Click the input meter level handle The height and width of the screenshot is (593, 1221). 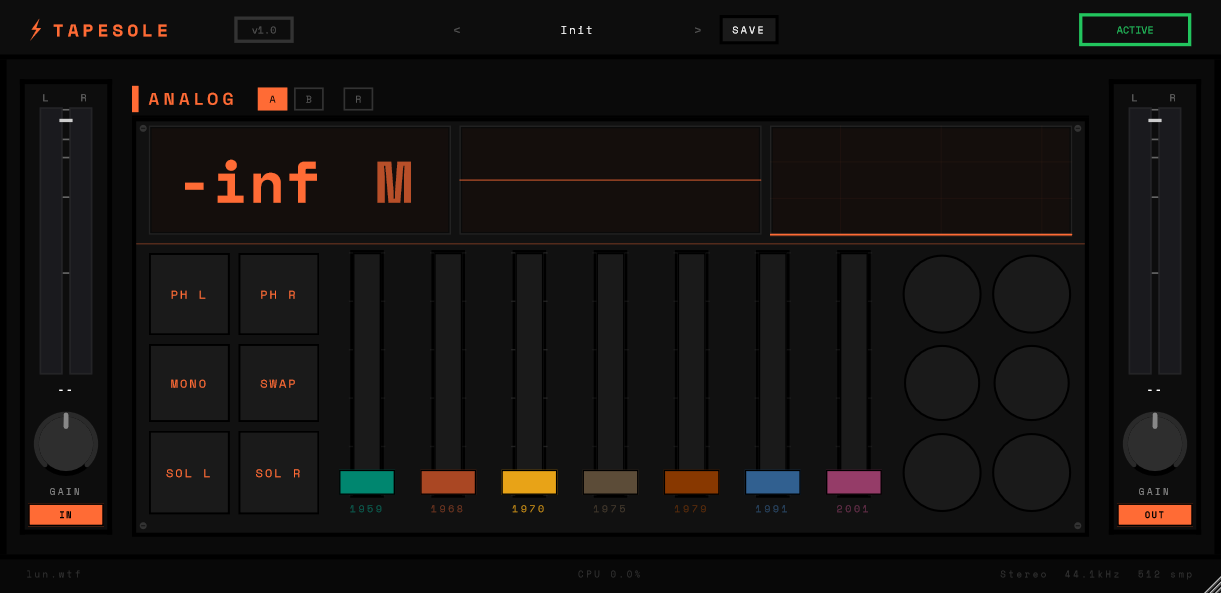tap(66, 120)
